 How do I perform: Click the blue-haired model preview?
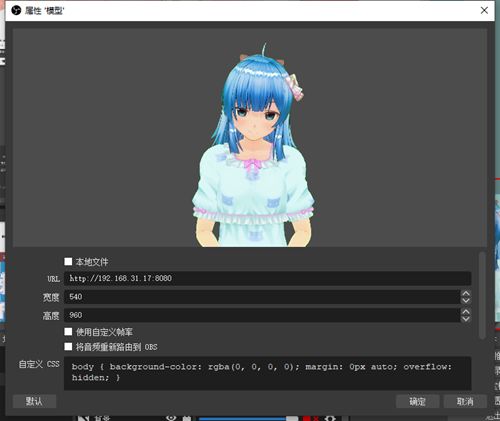click(x=253, y=145)
